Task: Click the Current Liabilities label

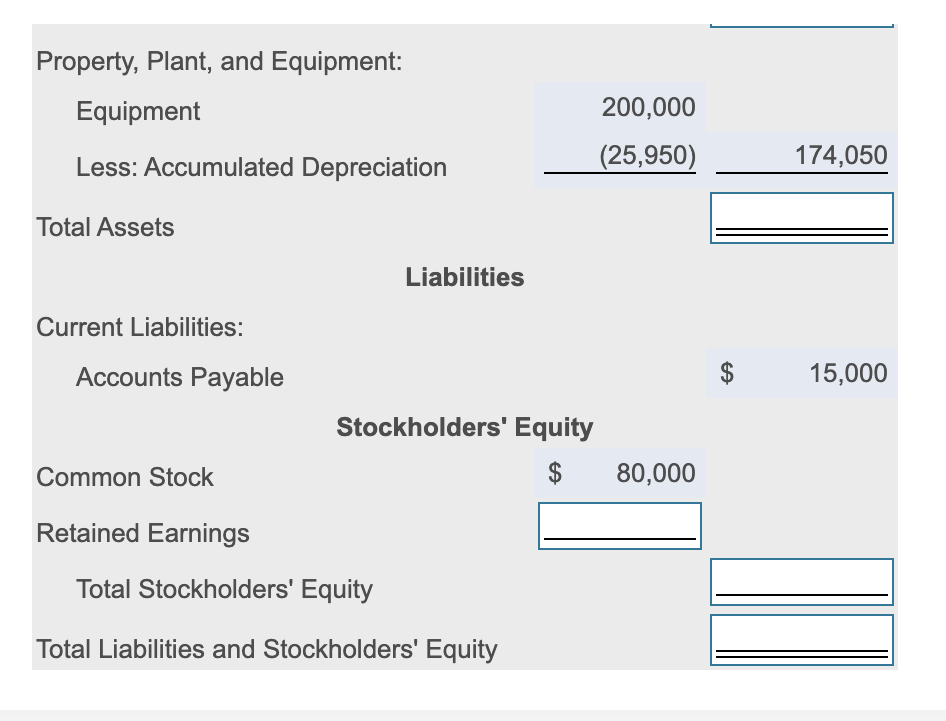Action: [140, 327]
